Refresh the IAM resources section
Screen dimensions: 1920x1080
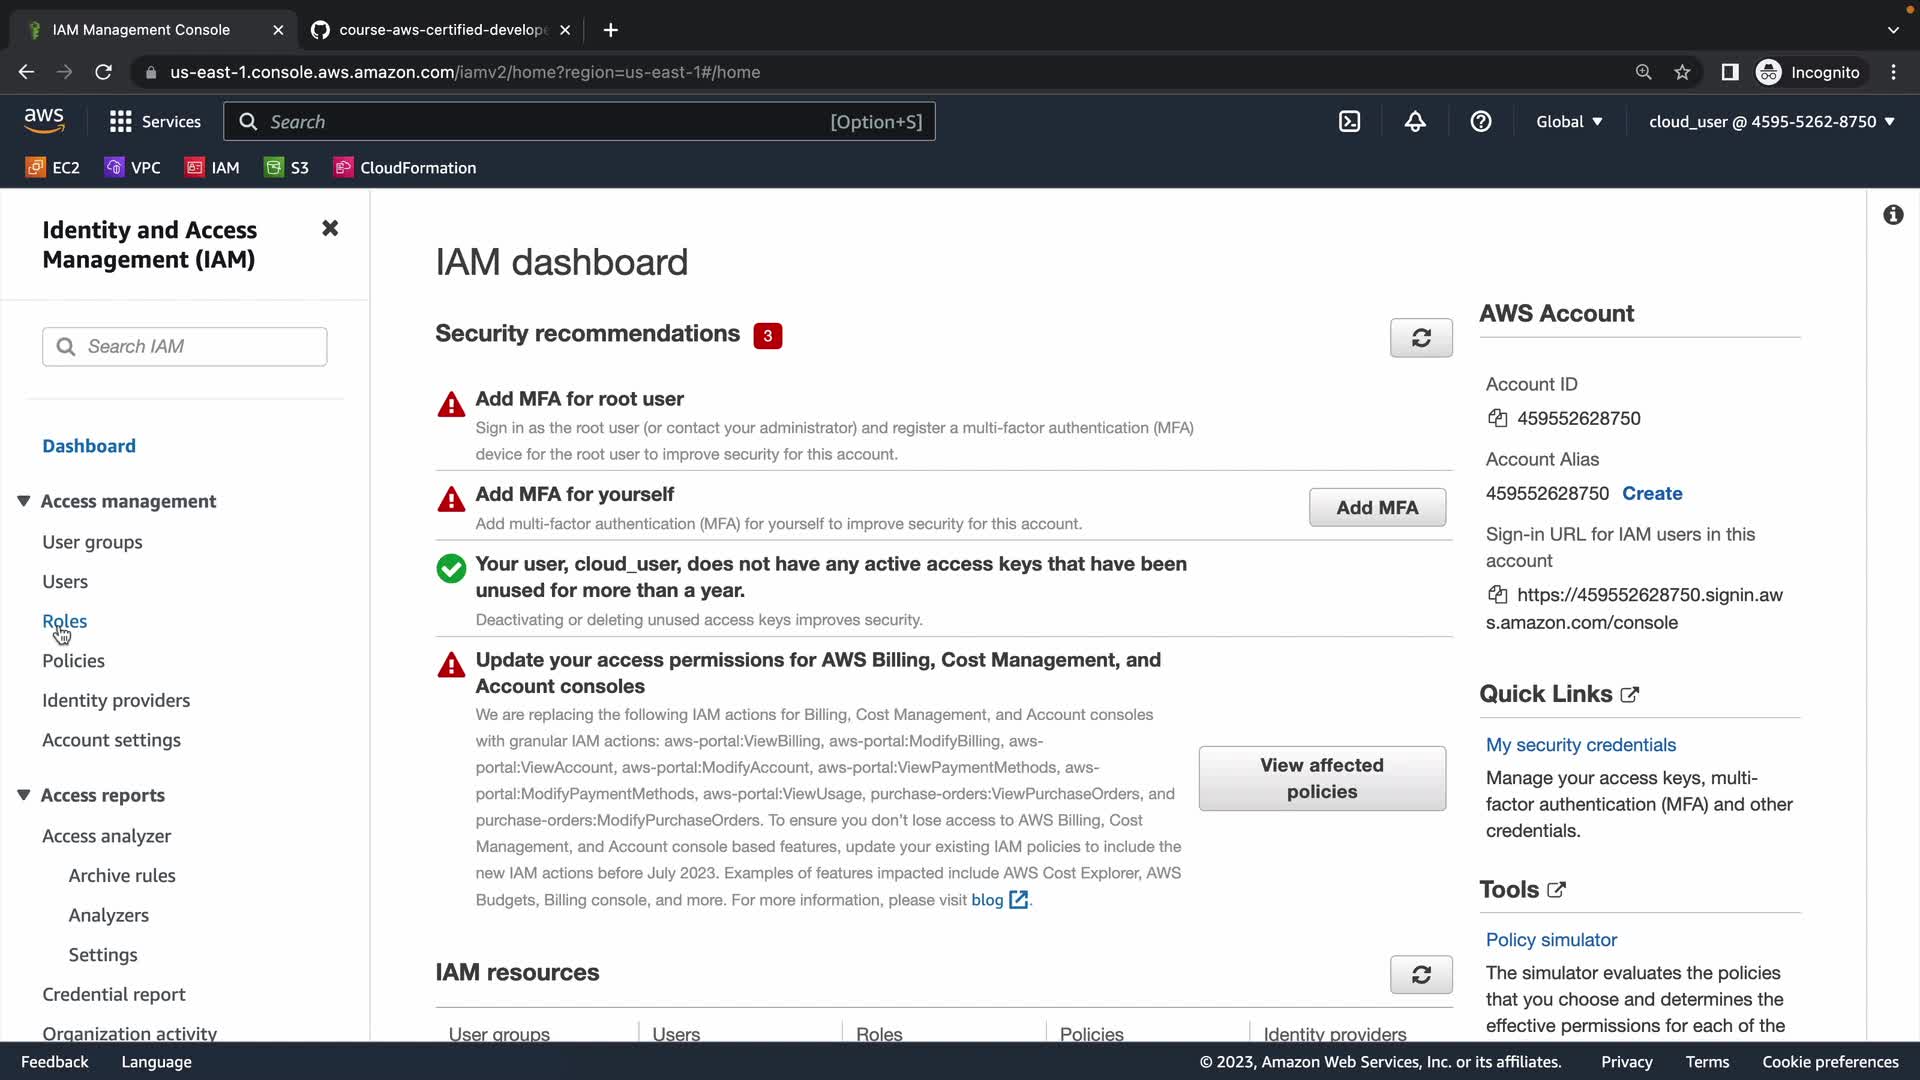click(x=1421, y=974)
